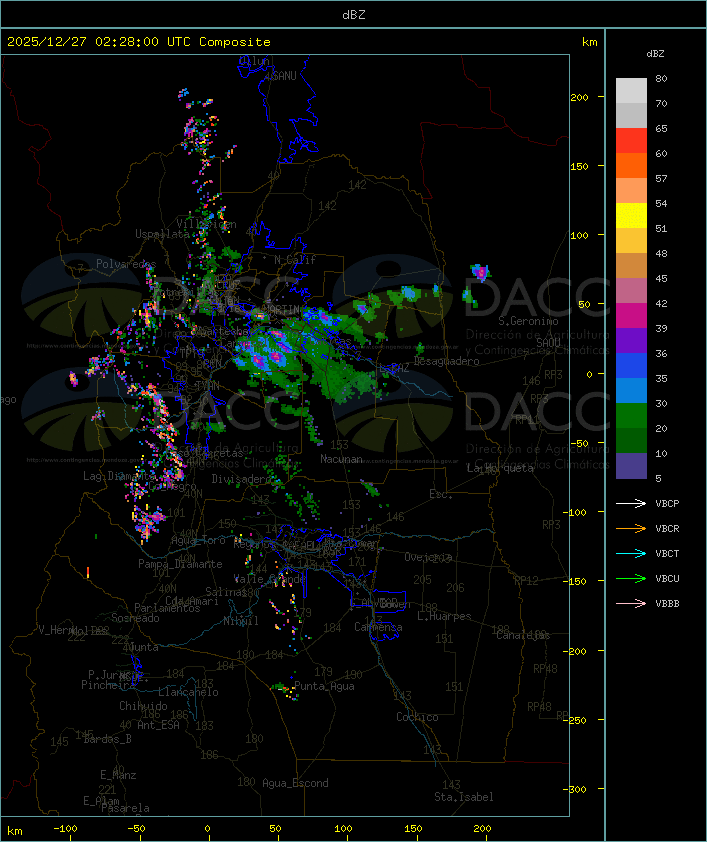Select the red 60-65 dBZ swatch
The image size is (707, 842).
coord(631,141)
